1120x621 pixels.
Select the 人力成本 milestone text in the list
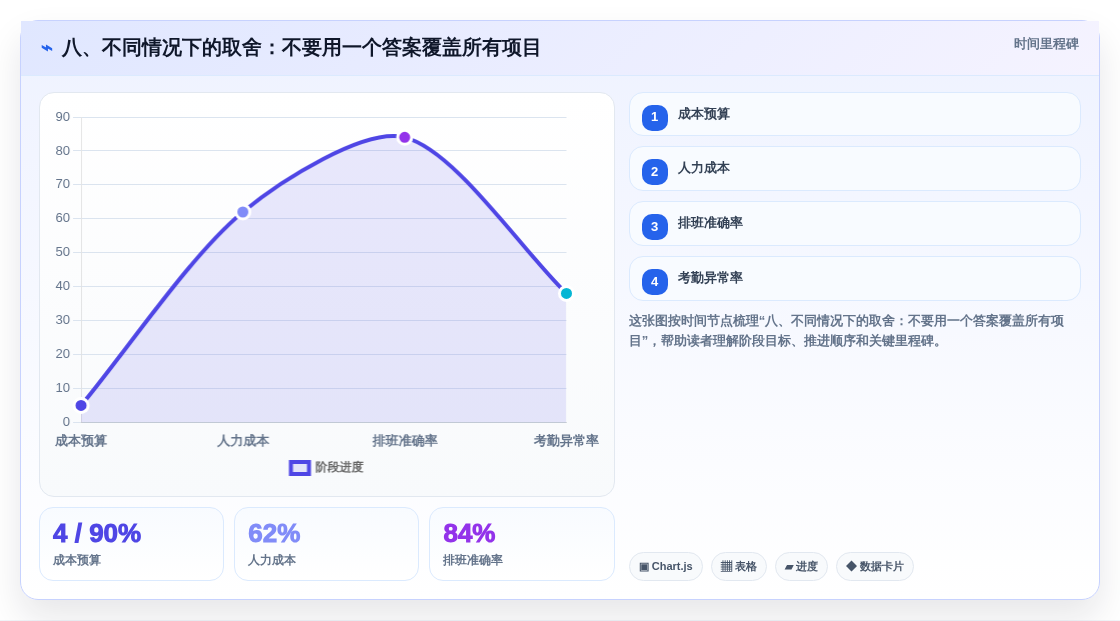point(704,168)
